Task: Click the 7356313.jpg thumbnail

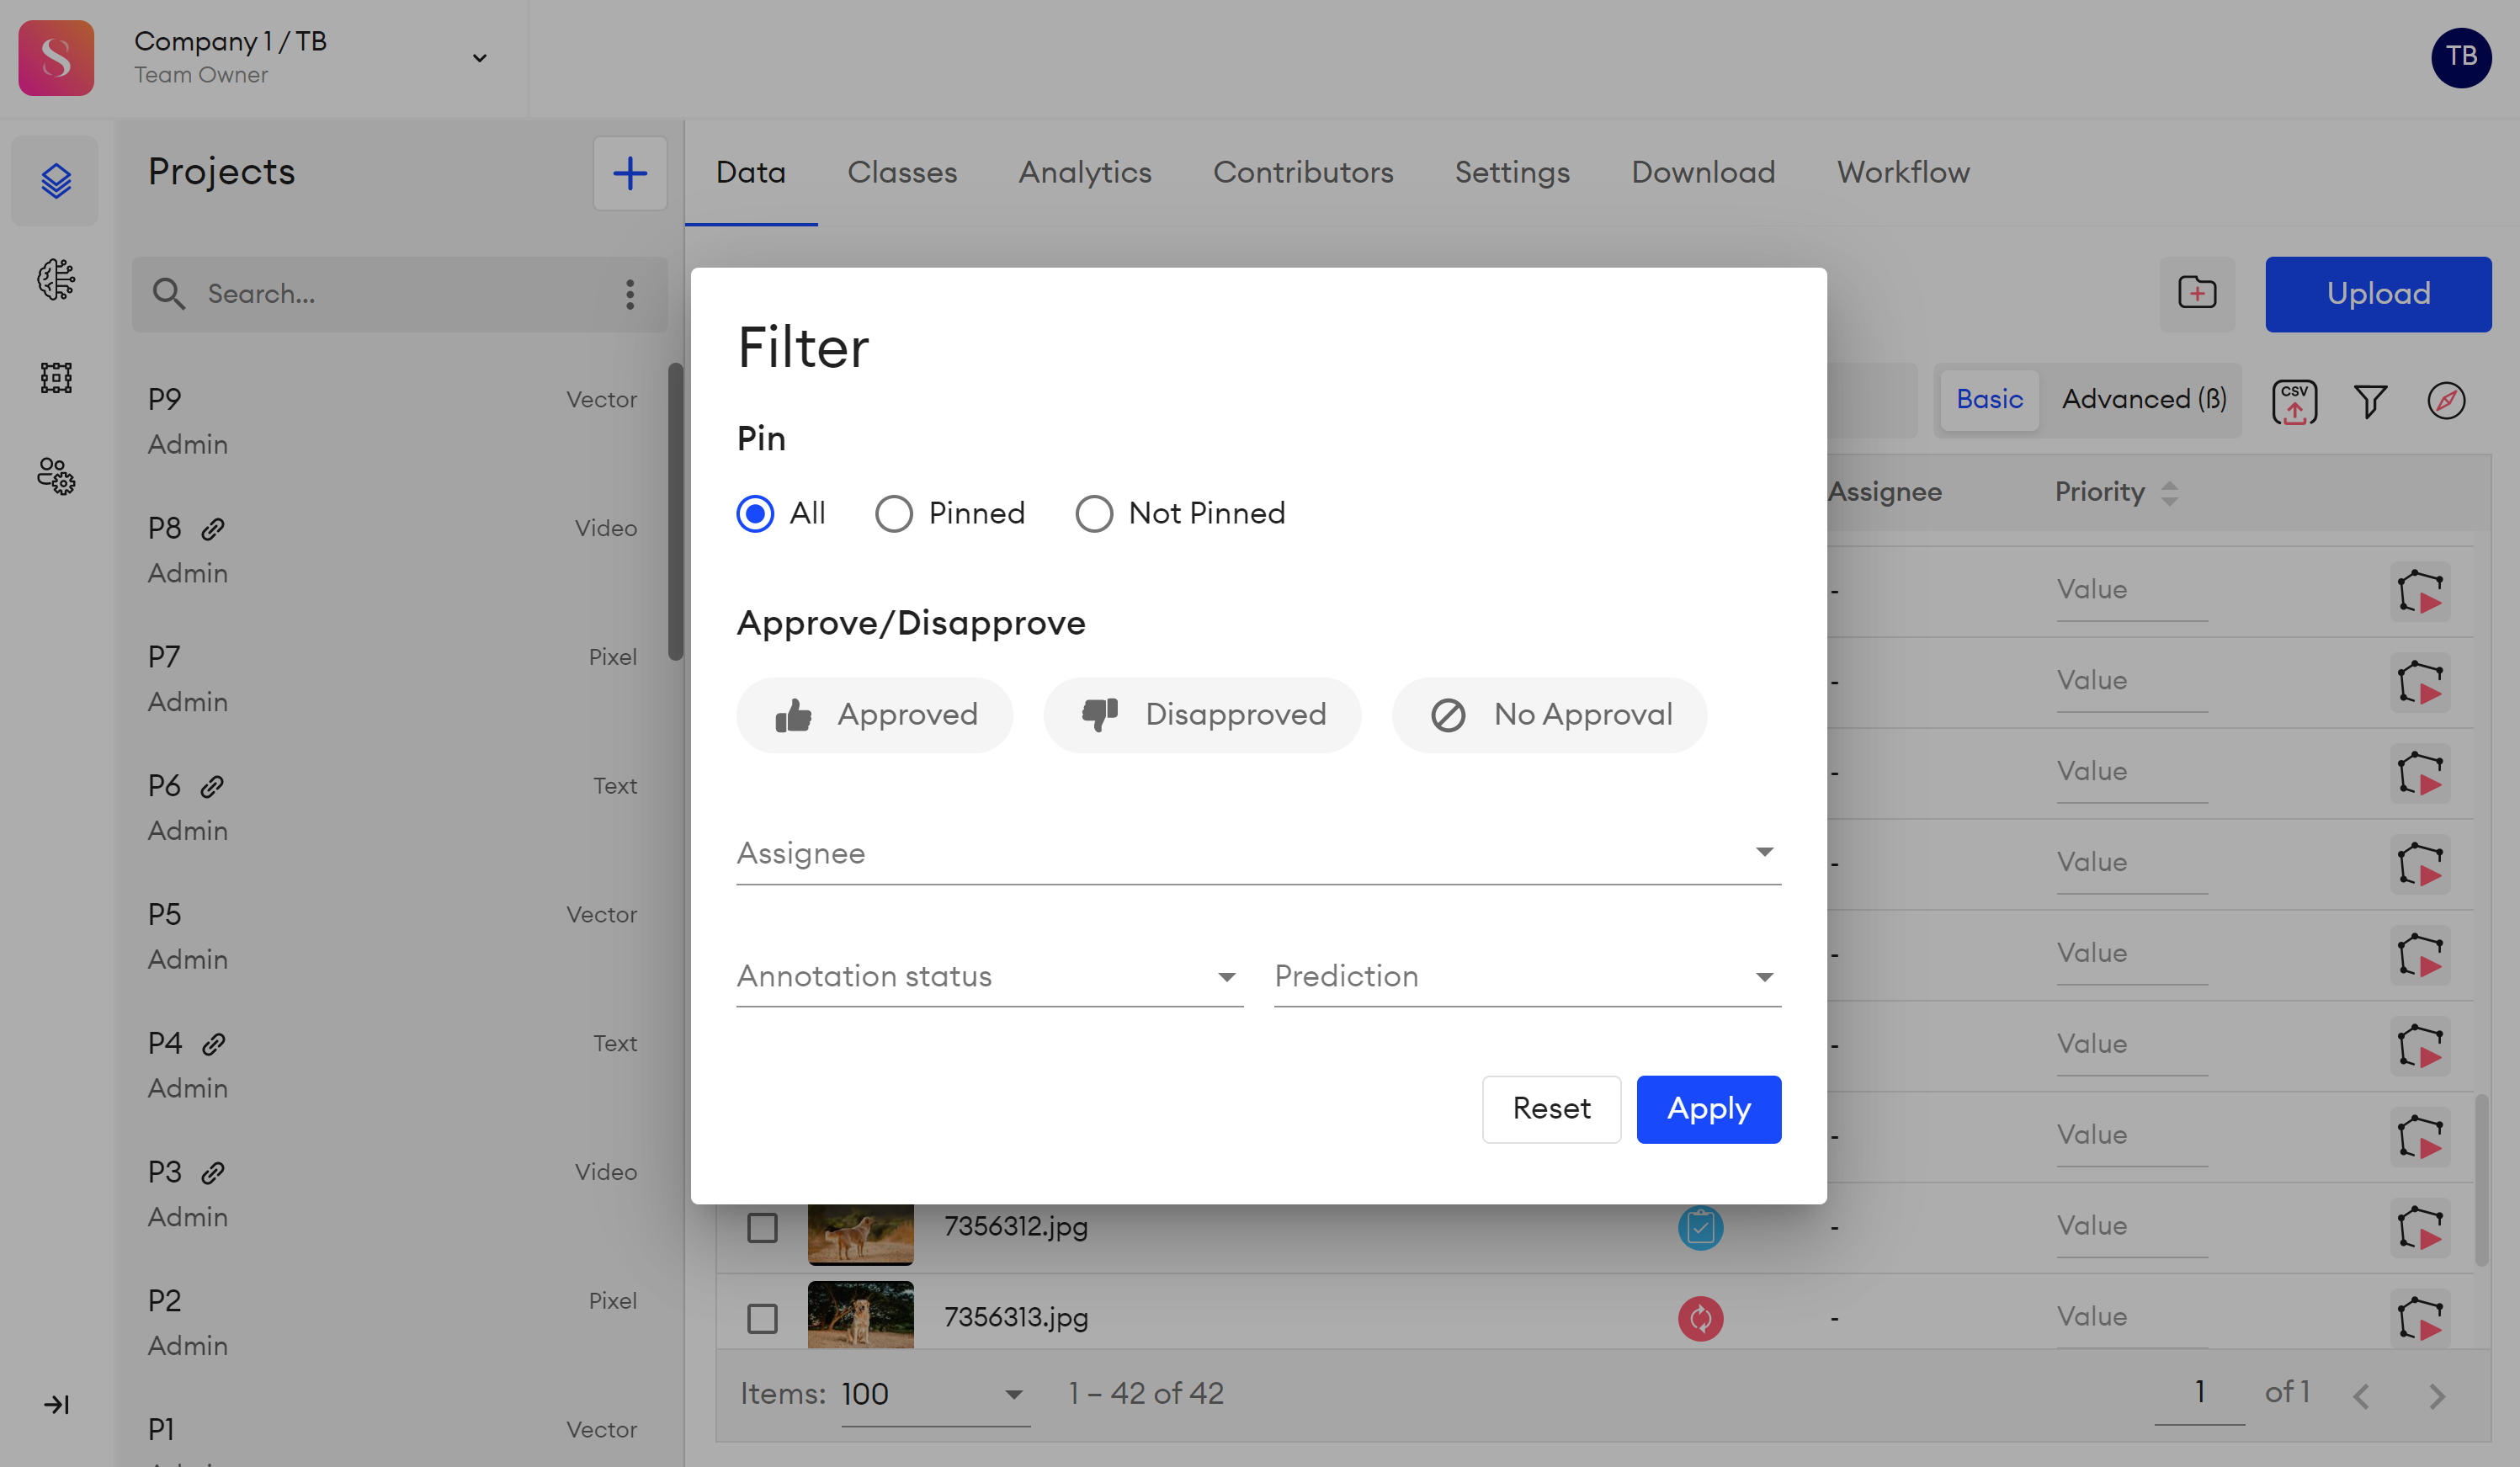Action: (x=860, y=1316)
